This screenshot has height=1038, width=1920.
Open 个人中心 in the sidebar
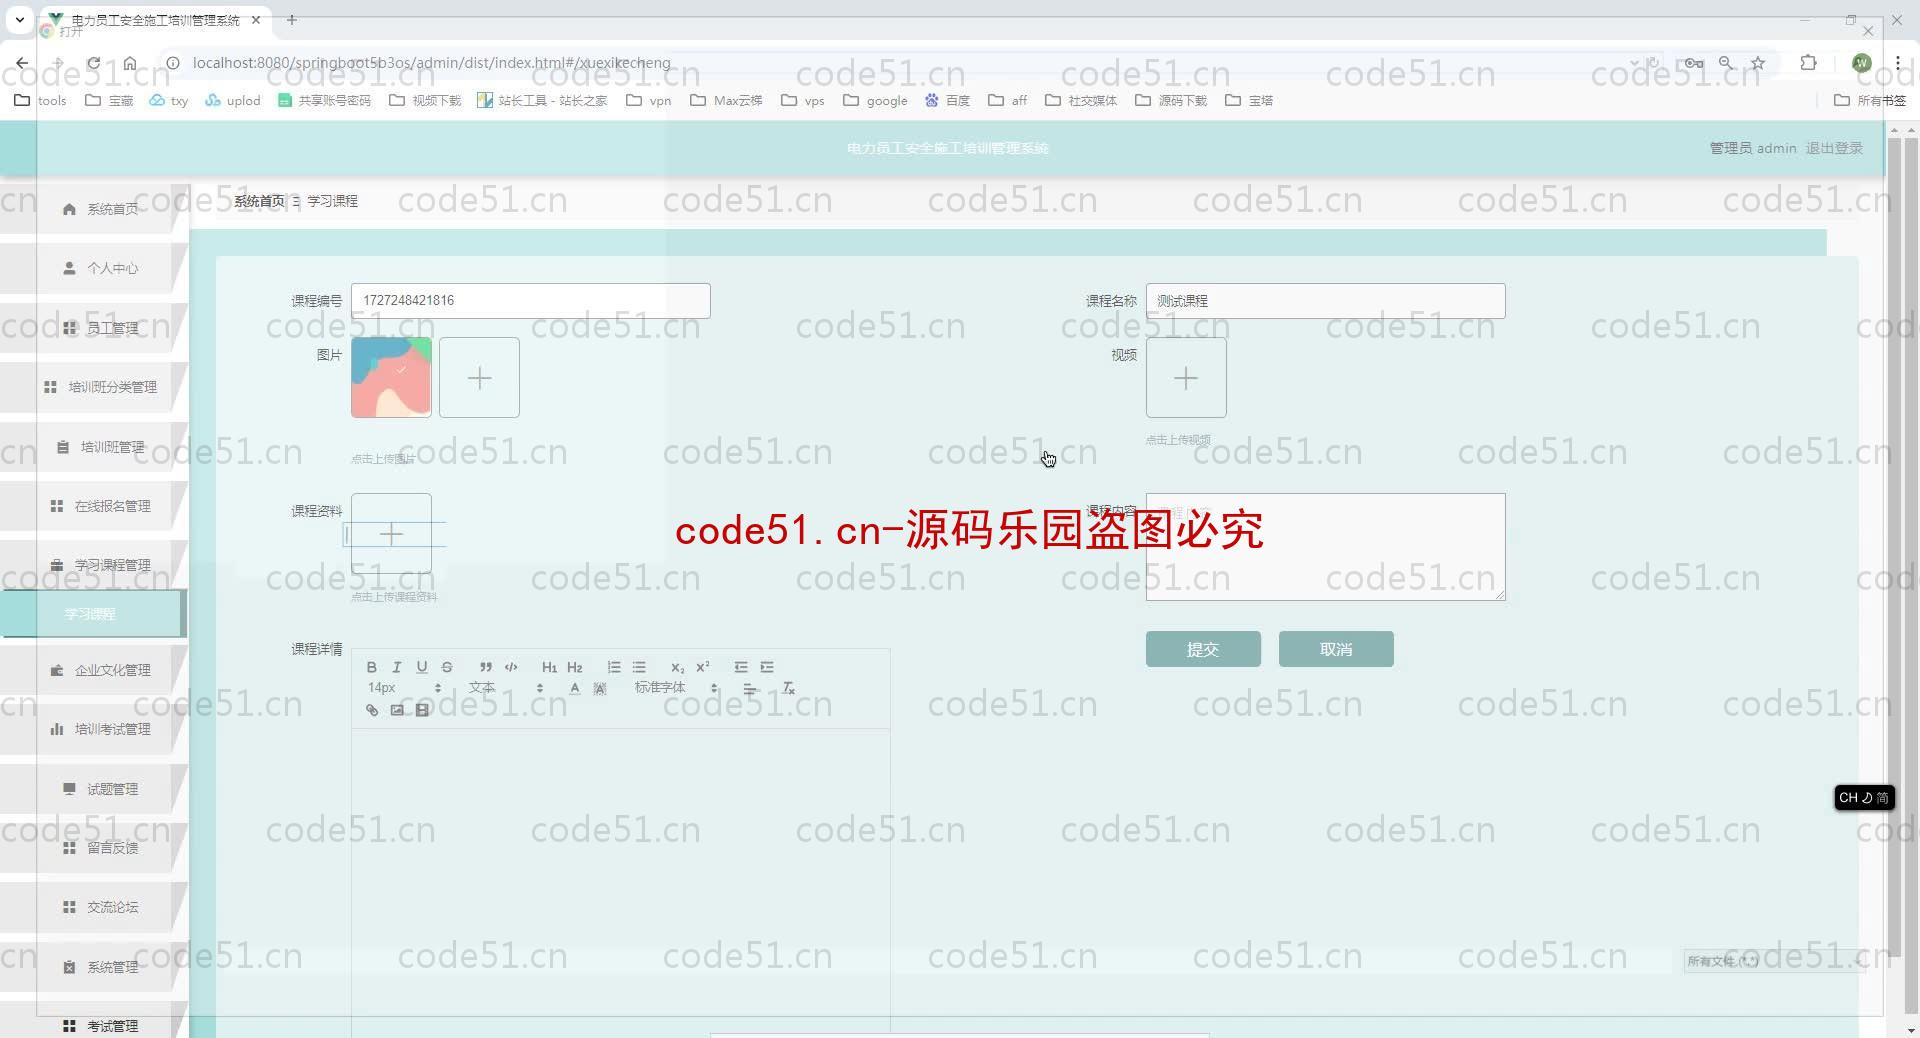point(95,268)
